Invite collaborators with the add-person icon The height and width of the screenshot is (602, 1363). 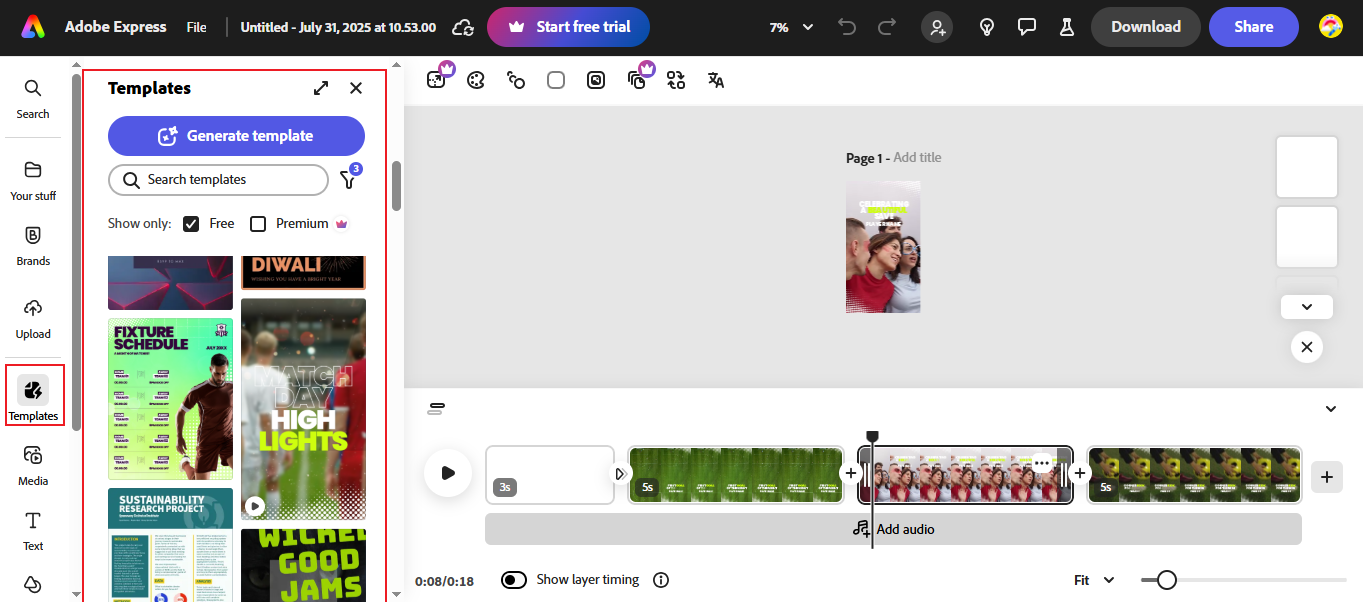(937, 27)
